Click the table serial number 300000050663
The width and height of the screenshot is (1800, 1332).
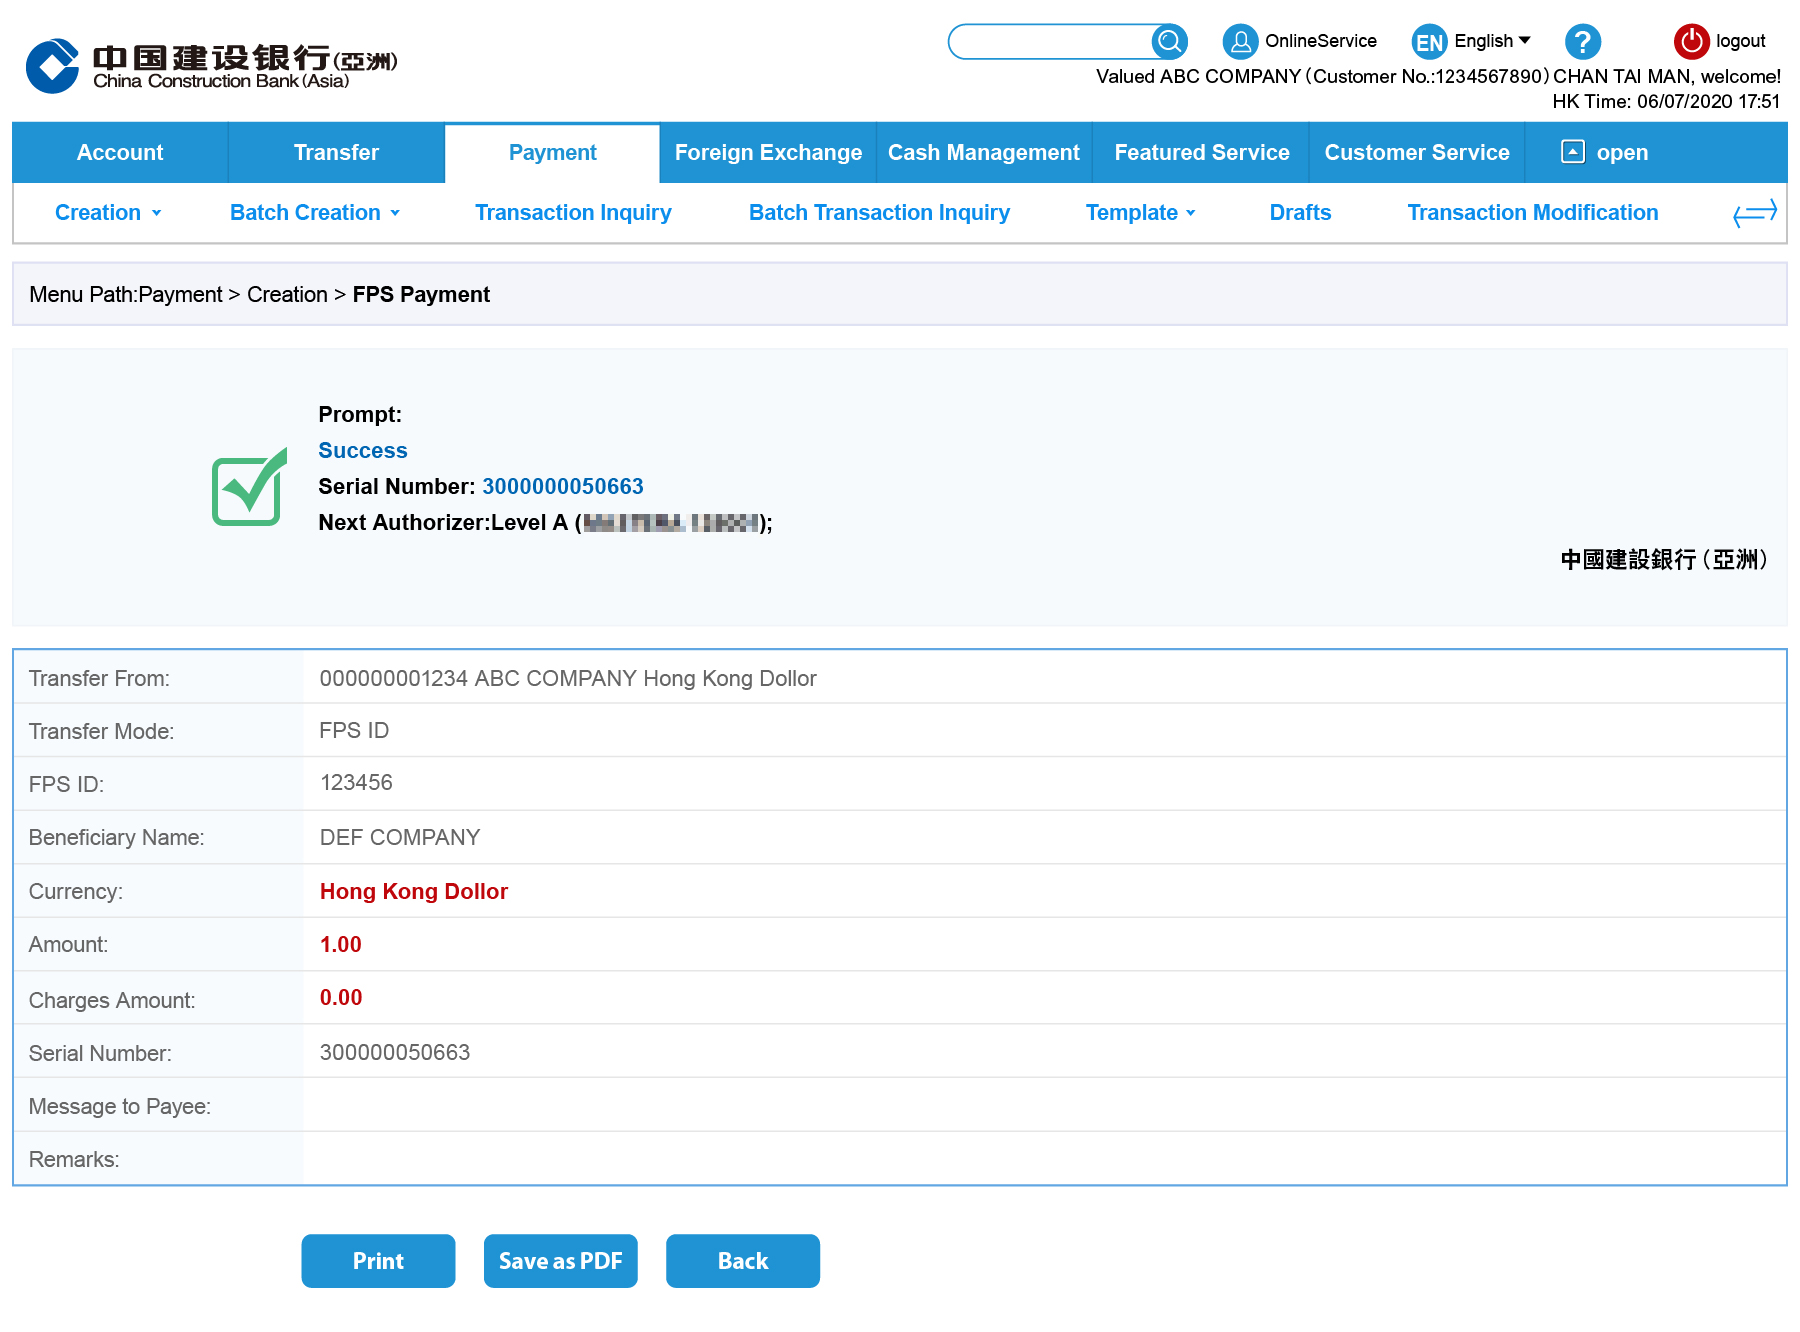click(395, 1052)
